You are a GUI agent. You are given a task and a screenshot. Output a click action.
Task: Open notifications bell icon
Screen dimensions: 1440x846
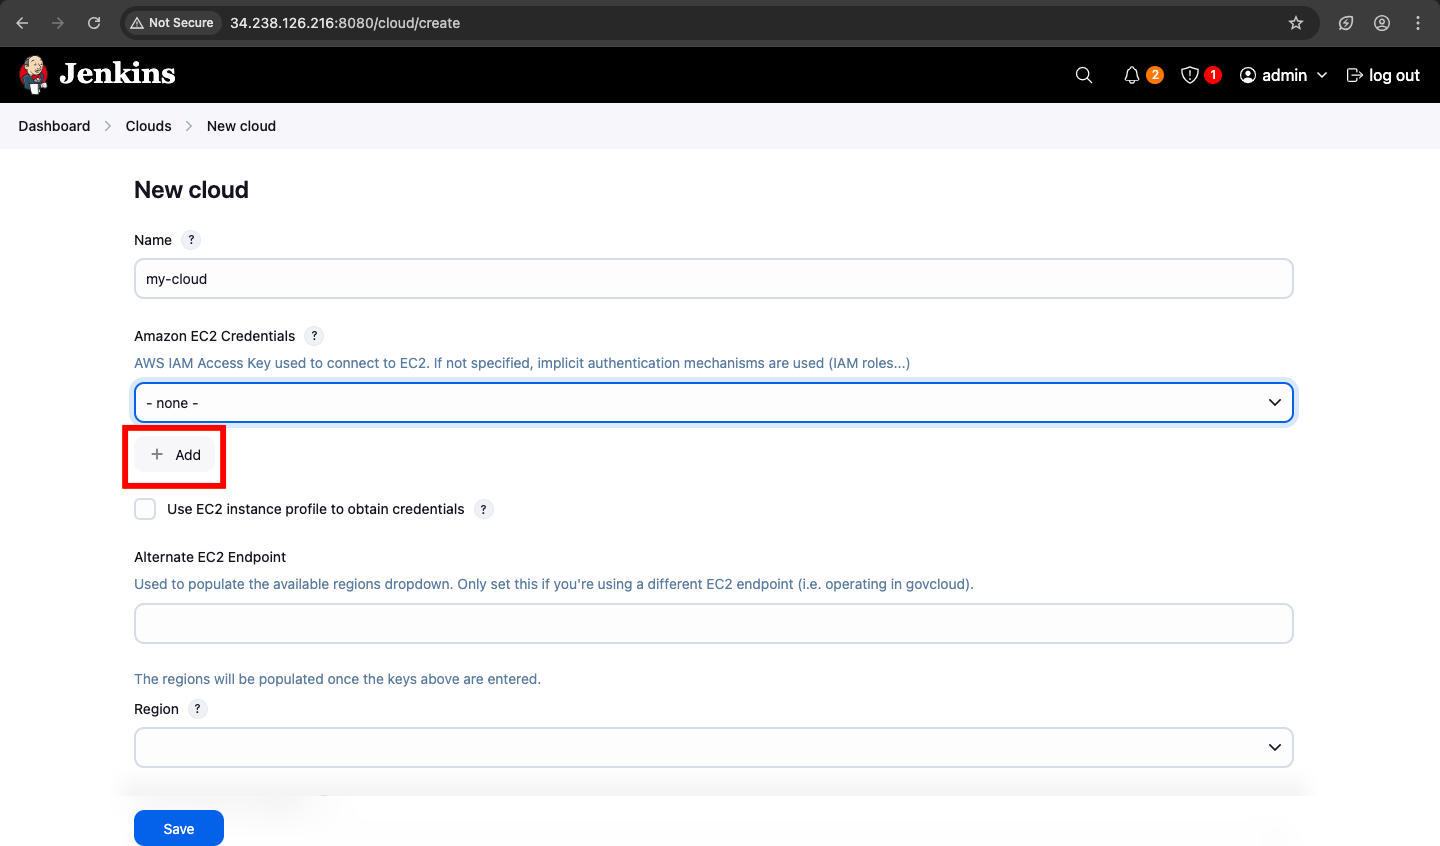[1132, 75]
